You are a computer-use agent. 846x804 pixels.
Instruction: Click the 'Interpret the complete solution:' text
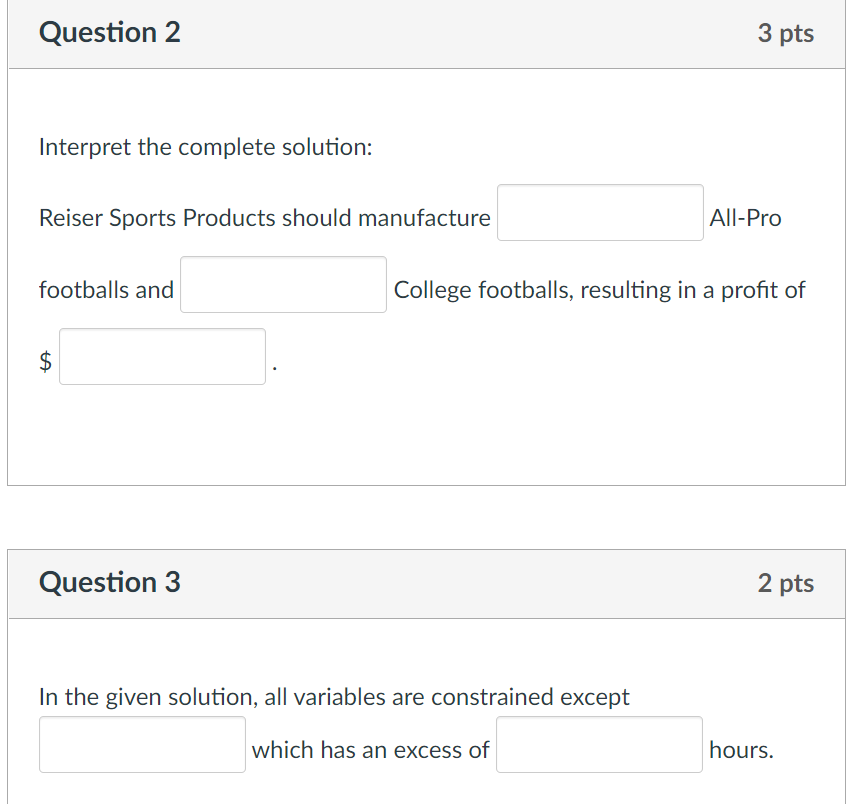click(205, 148)
